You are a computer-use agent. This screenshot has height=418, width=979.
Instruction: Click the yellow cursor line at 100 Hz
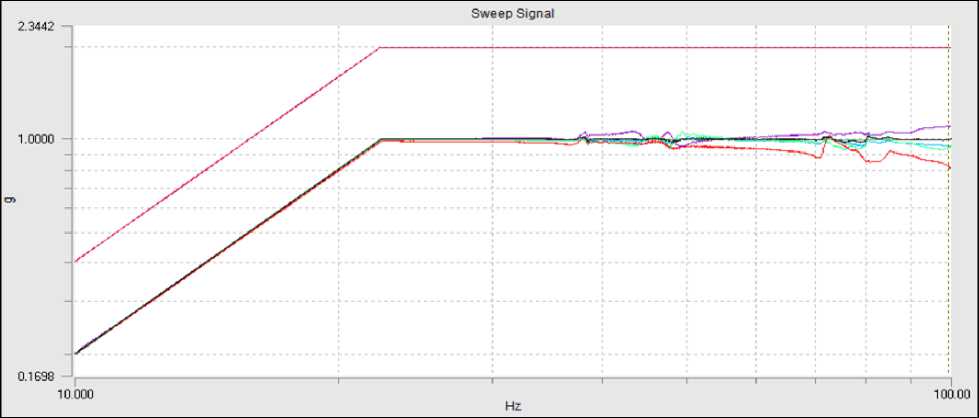949,201
